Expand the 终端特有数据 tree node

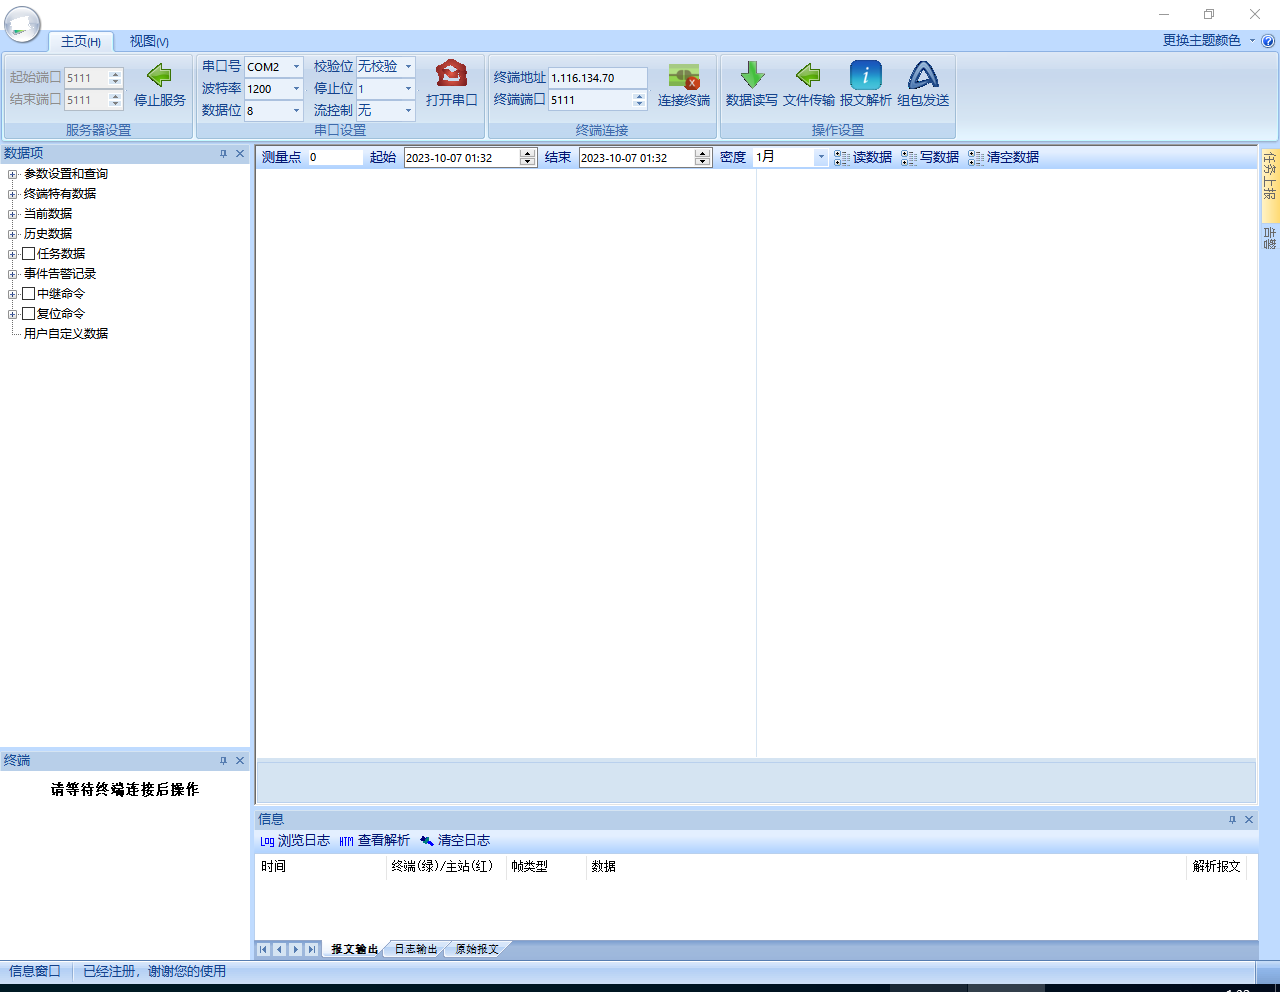click(12, 194)
